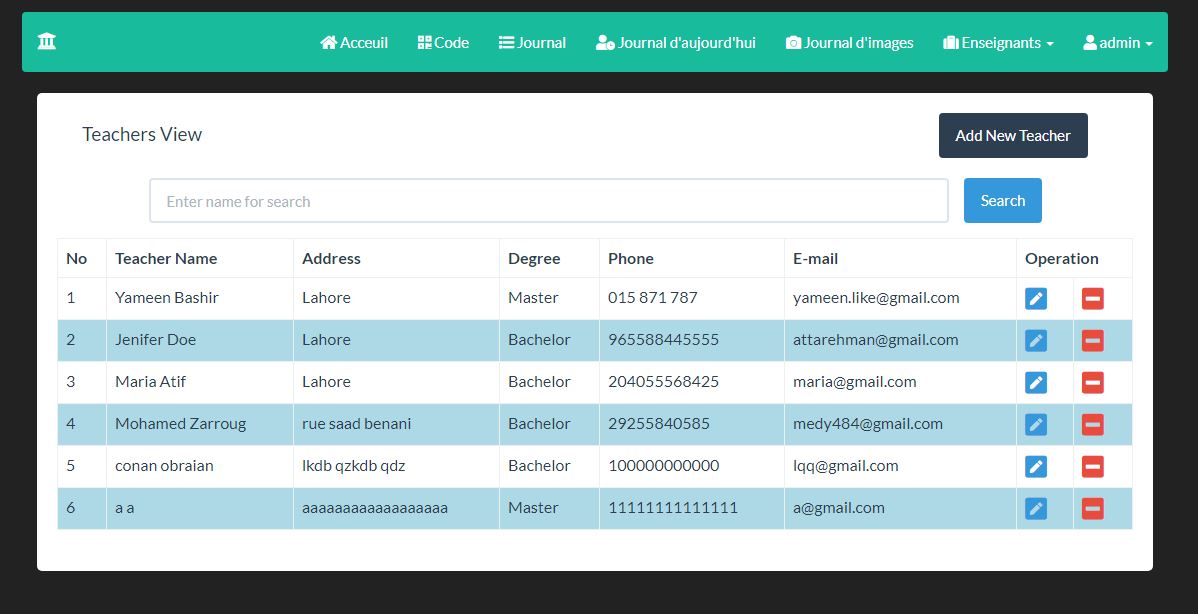Image resolution: width=1198 pixels, height=614 pixels.
Task: Click the Lahore address for Maria Atif
Action: (326, 382)
